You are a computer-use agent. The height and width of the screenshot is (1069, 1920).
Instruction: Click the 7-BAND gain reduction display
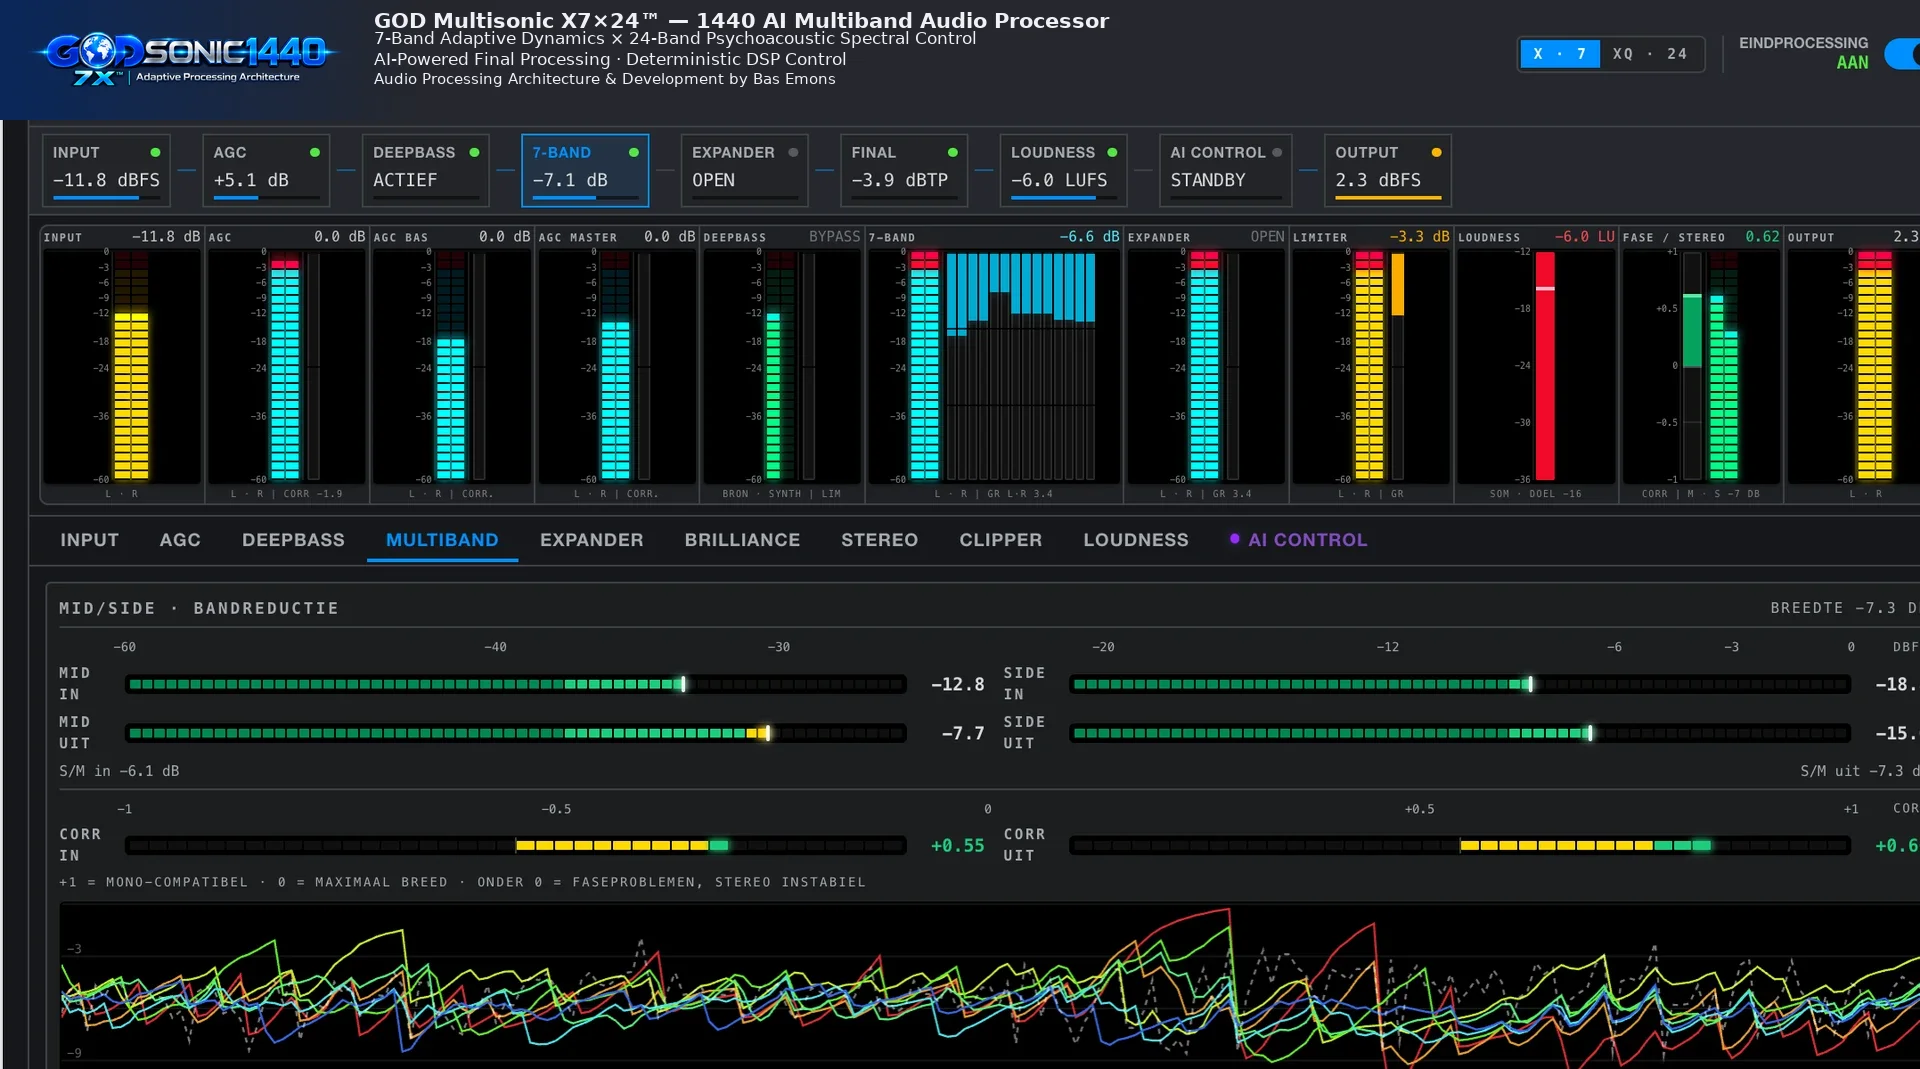[x=1021, y=366]
